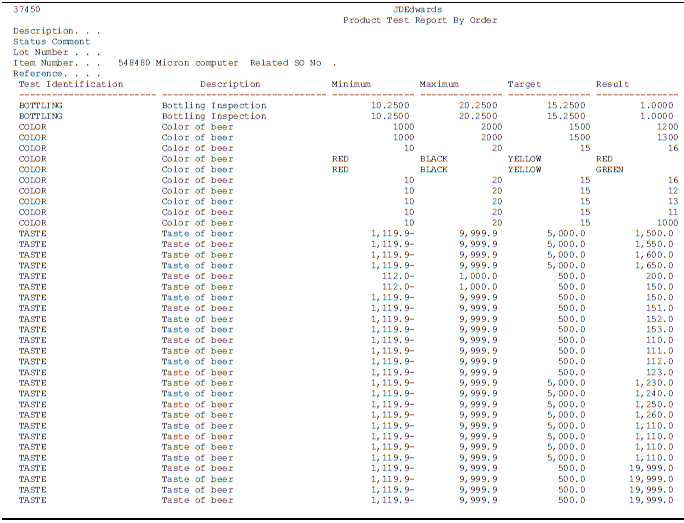The width and height of the screenshot is (684, 523).
Task: Click the 'Target' column header
Action: point(524,84)
